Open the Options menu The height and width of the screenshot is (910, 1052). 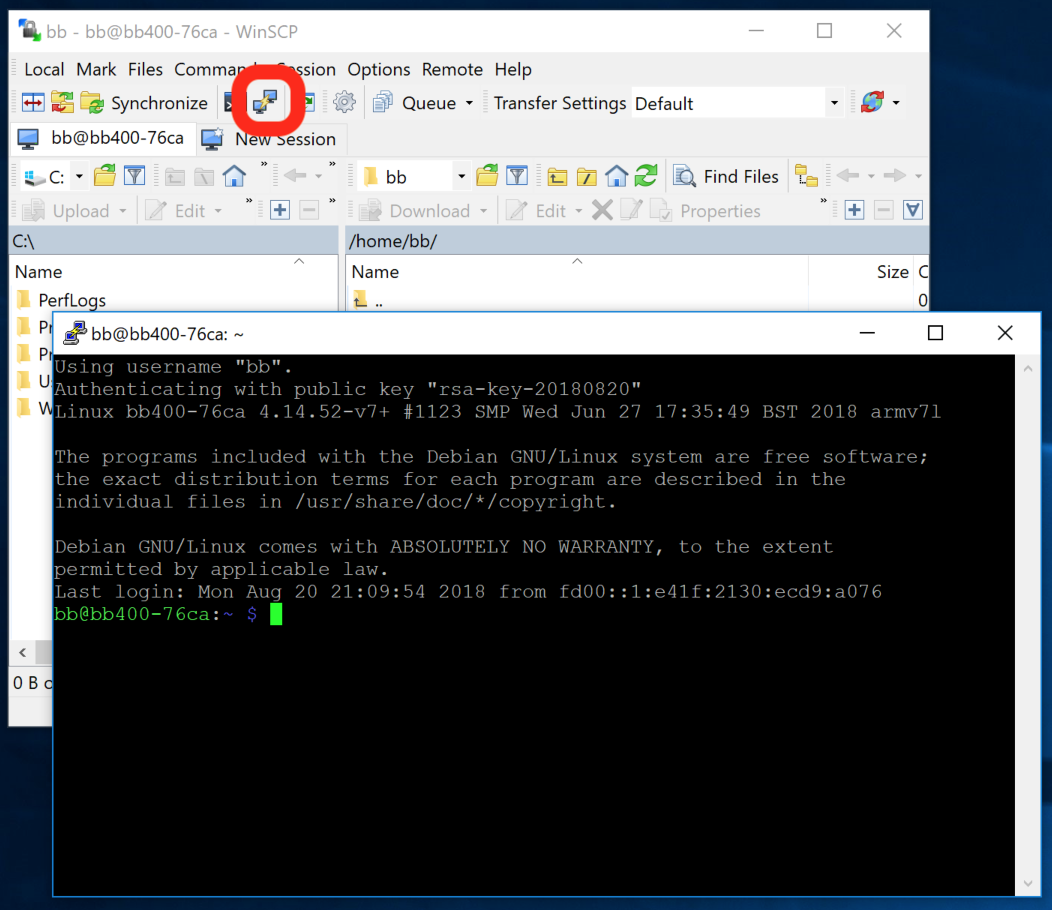point(378,69)
